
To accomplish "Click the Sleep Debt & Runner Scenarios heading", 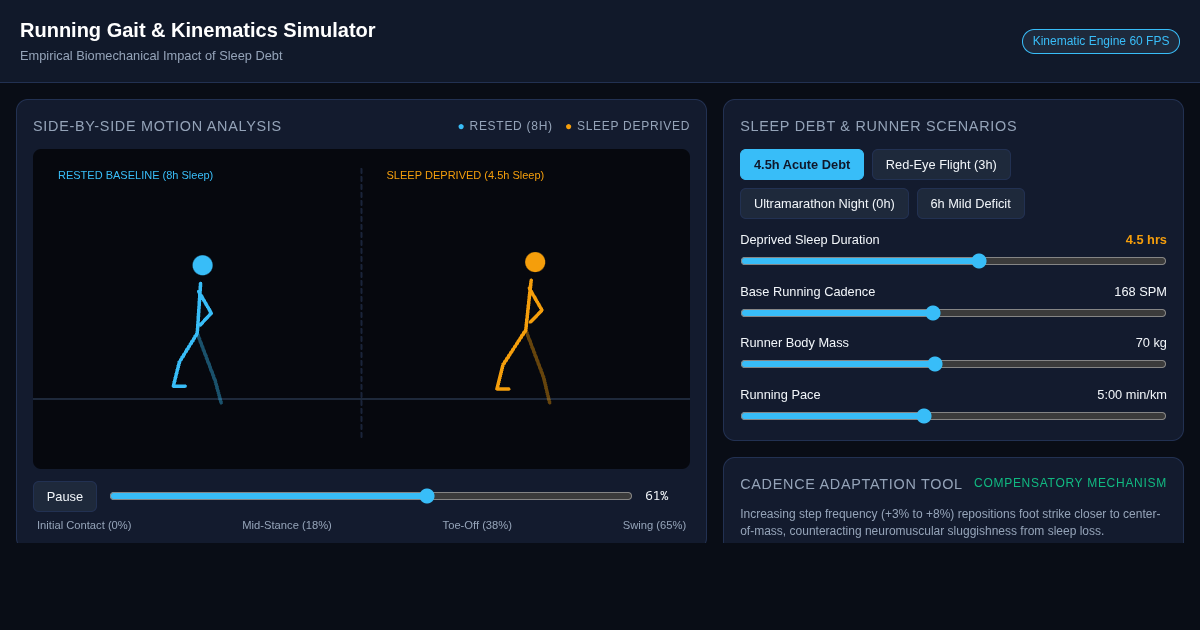I will click(878, 126).
